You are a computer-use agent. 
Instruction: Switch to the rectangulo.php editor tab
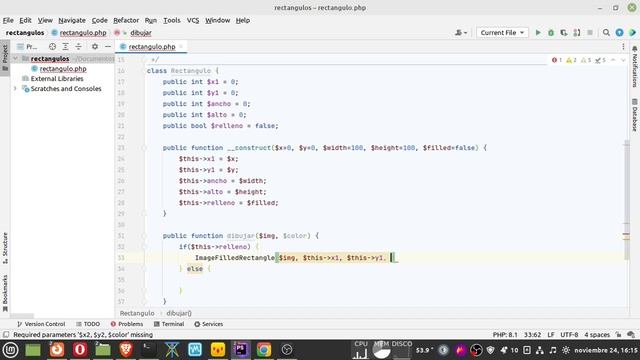[151, 47]
